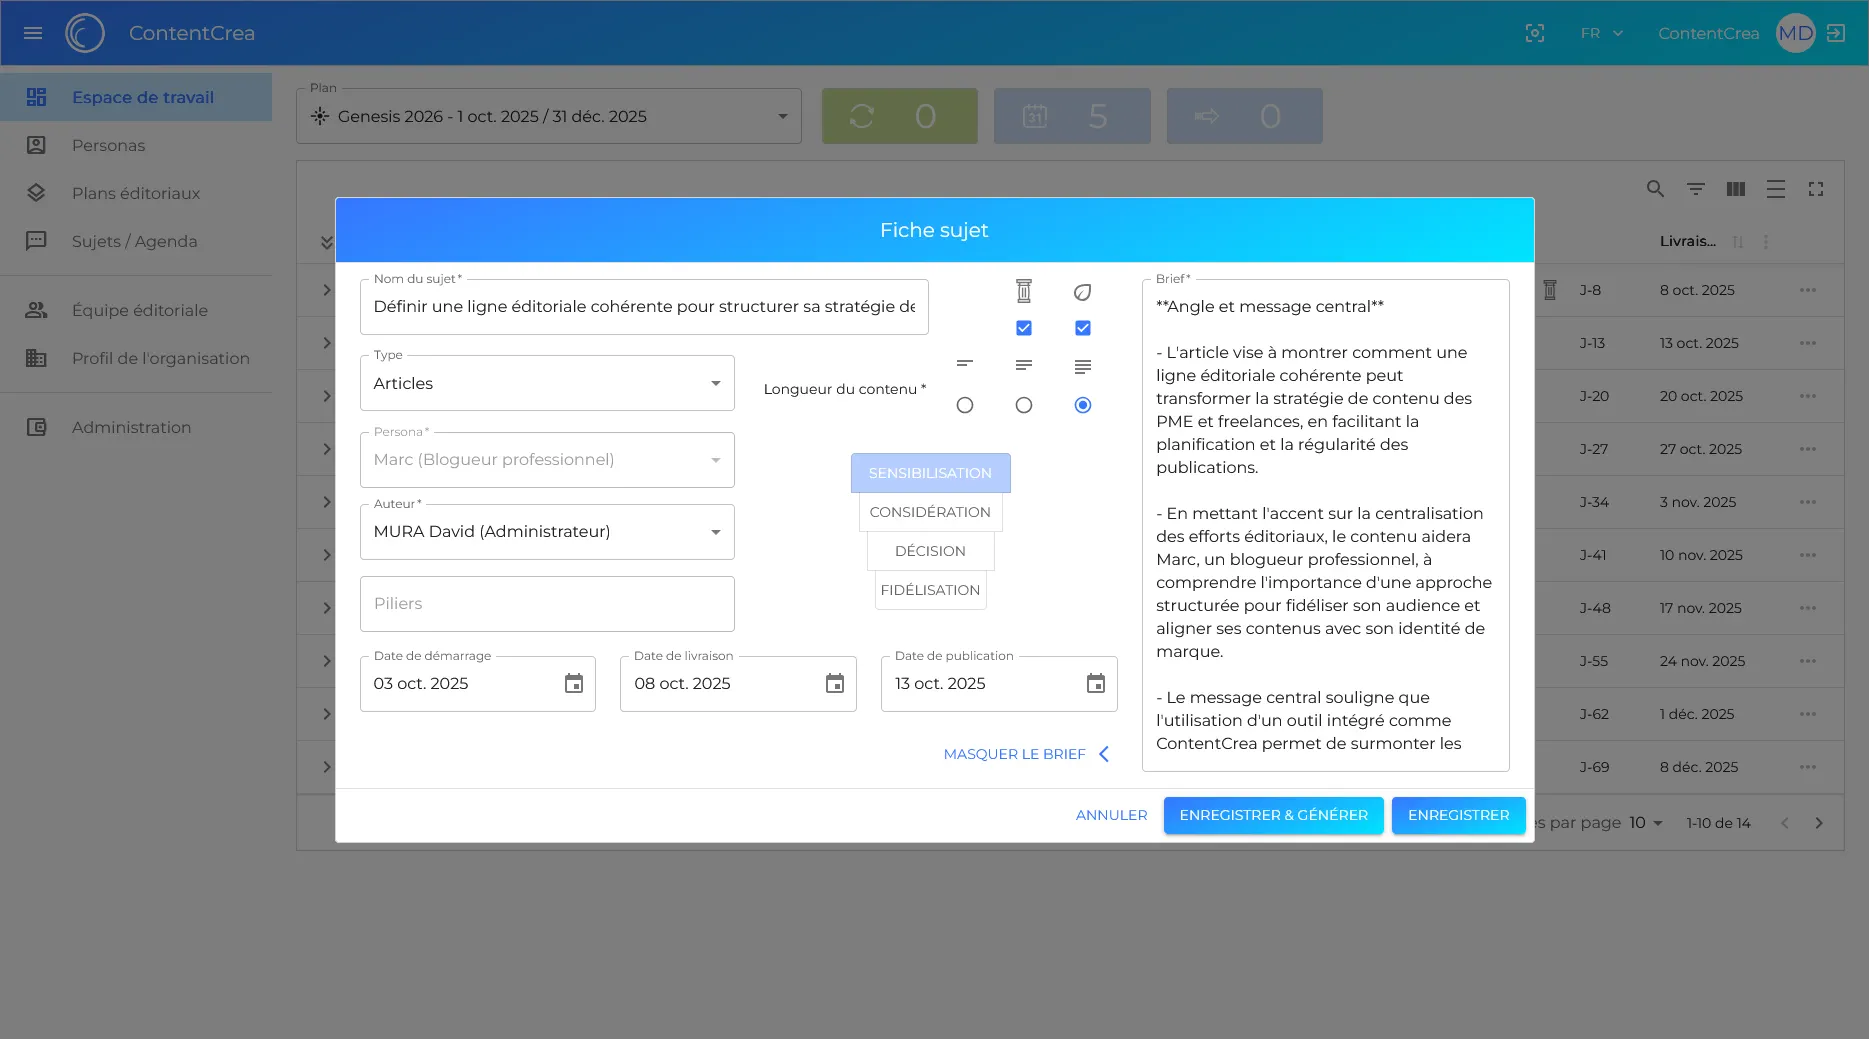This screenshot has width=1869, height=1039.
Task: Toggle fullscreen table view icon
Action: (1815, 189)
